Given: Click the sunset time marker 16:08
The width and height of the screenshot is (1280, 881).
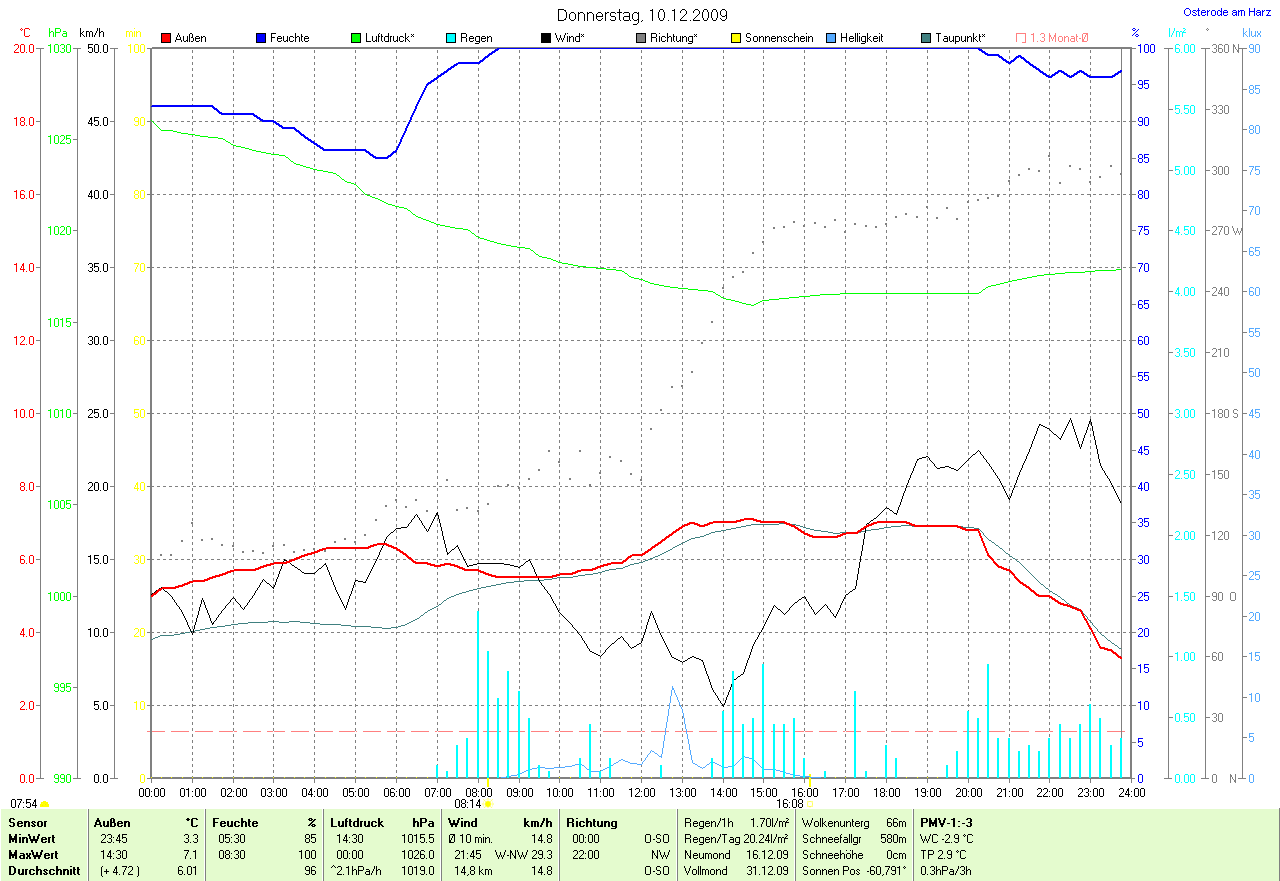Looking at the screenshot, I should [x=789, y=803].
